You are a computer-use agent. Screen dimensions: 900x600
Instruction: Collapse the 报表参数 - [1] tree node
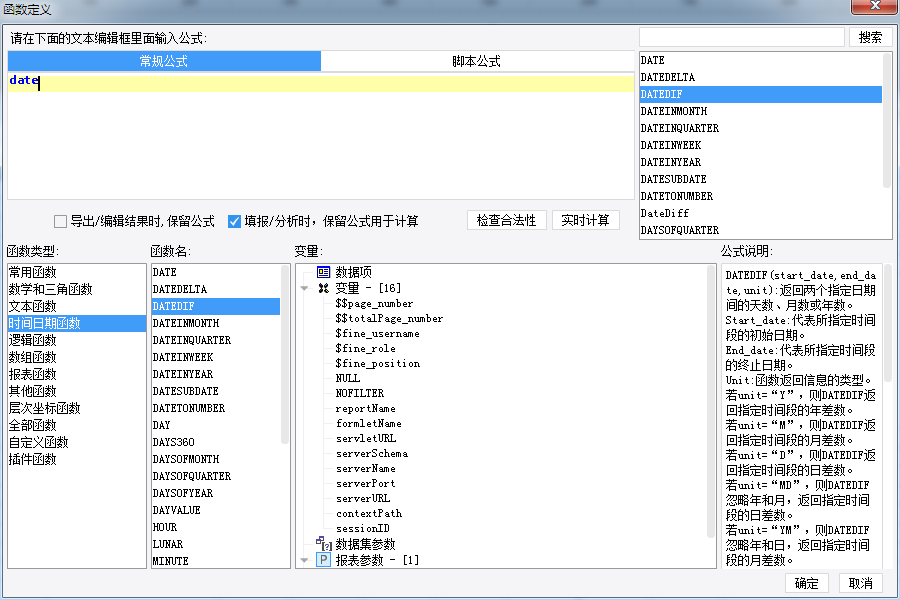click(305, 560)
